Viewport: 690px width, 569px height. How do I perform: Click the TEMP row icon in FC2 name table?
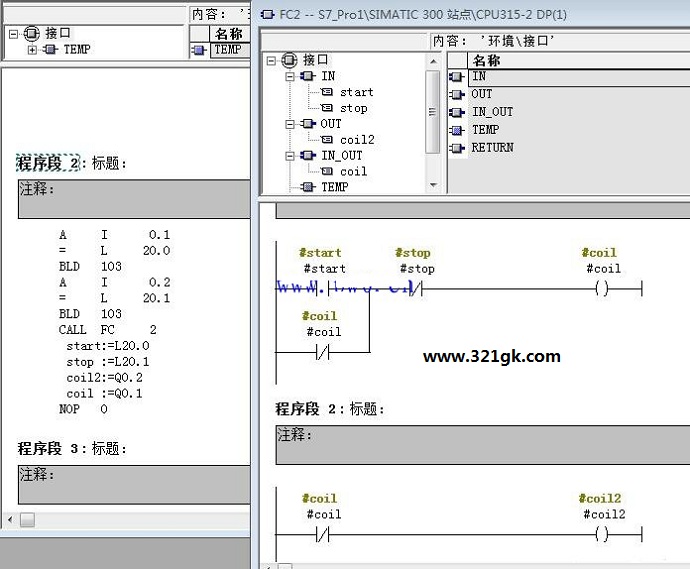457,130
